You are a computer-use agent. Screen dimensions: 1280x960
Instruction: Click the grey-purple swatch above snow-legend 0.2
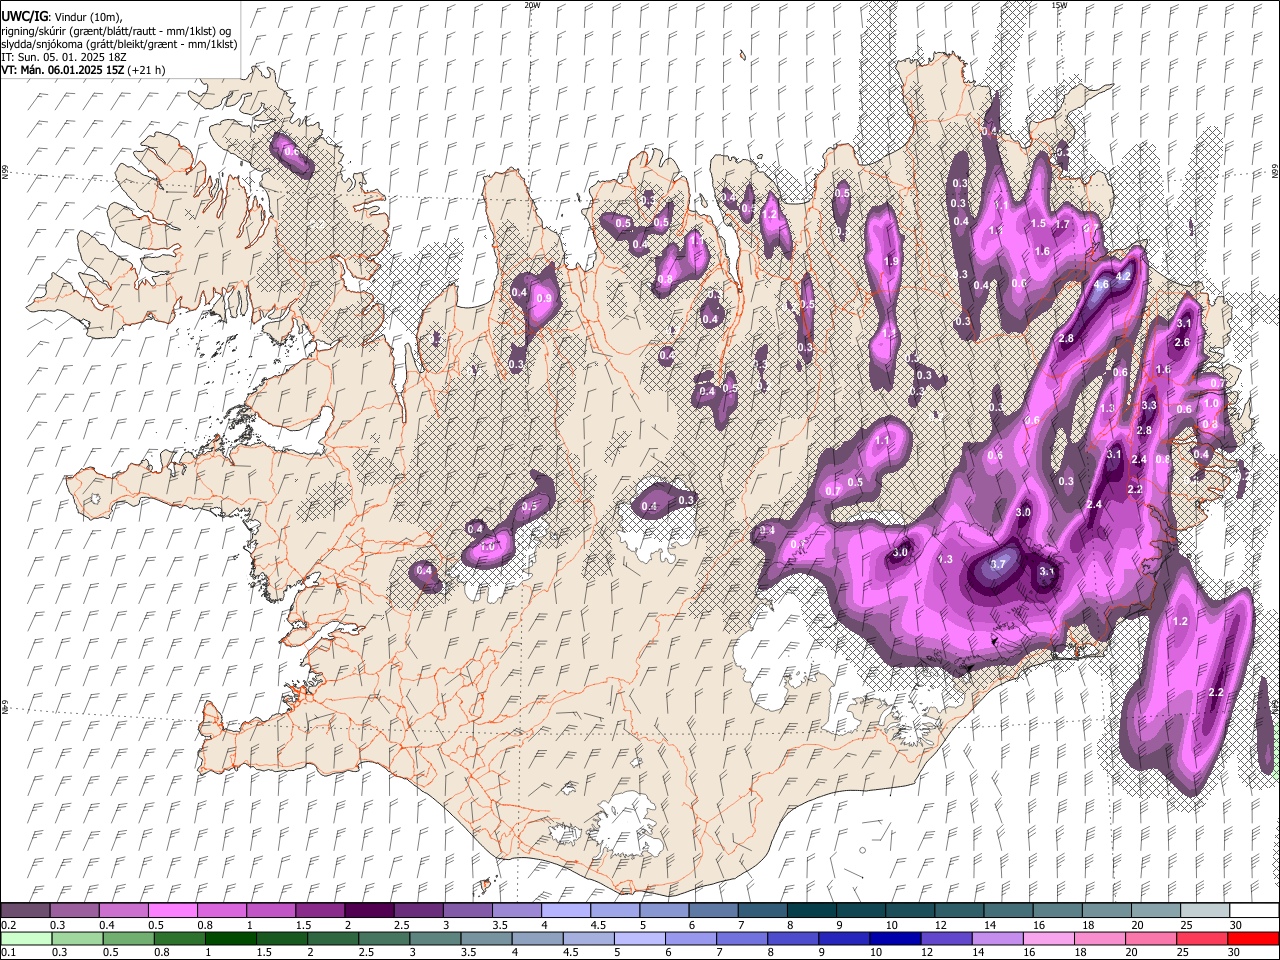tap(25, 910)
